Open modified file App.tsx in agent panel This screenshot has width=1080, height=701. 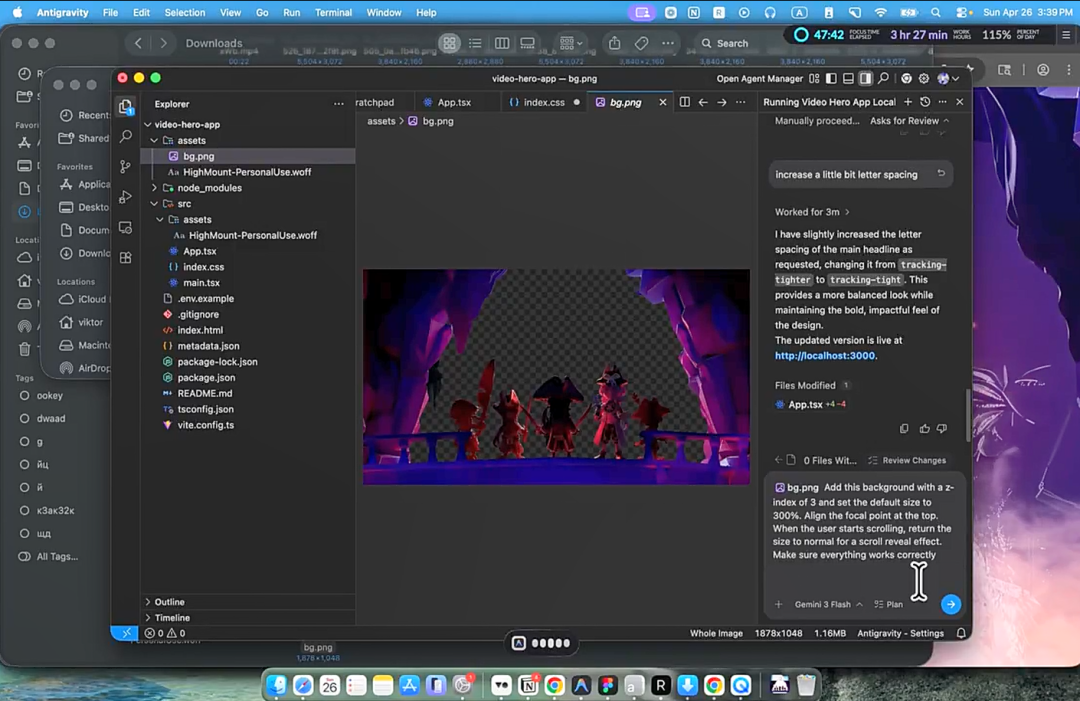[x=804, y=404]
